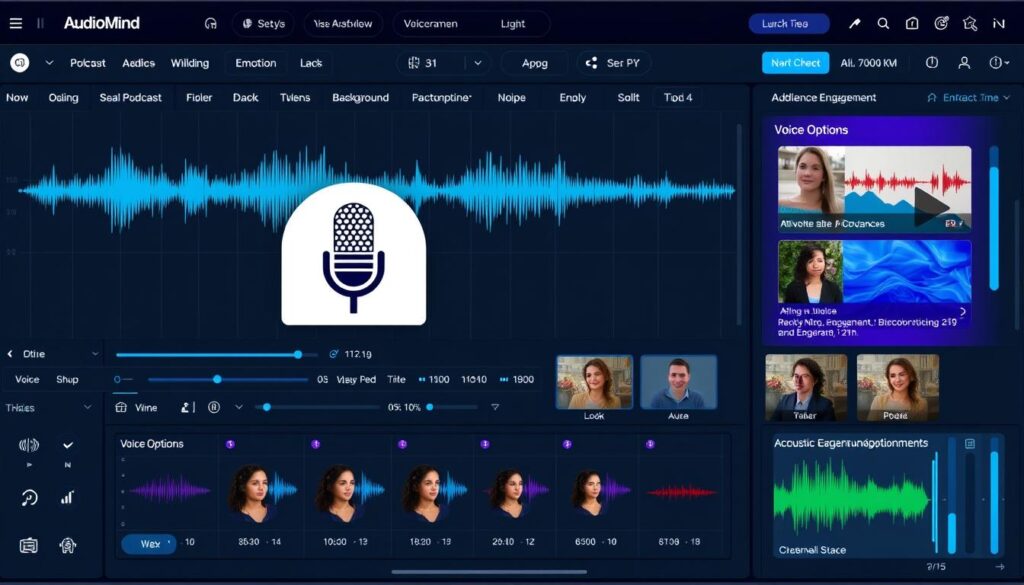Screen dimensions: 1024x585
Task: Click the circular target icon in top bar
Action: tap(941, 24)
